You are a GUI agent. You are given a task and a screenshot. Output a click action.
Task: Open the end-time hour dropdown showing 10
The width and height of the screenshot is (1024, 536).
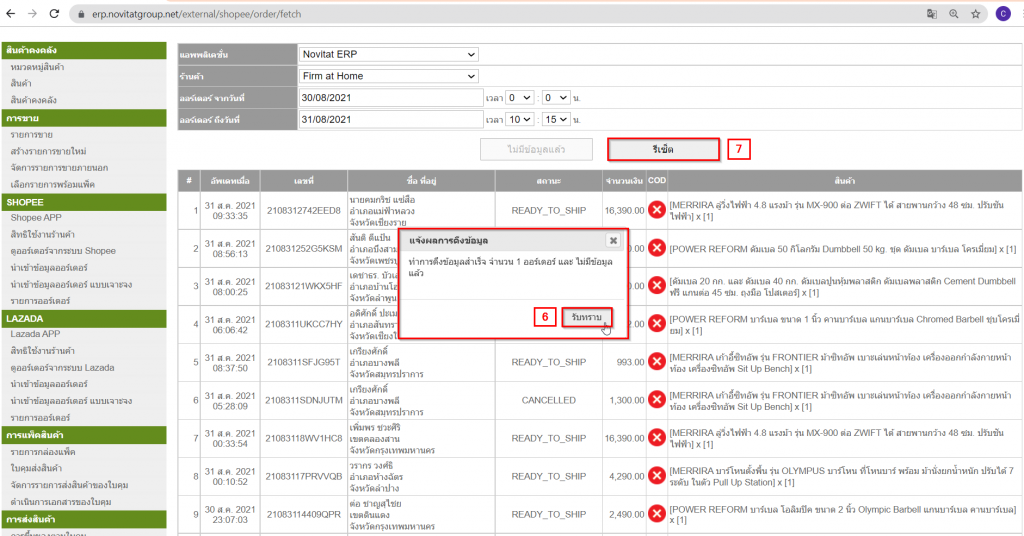coord(521,119)
